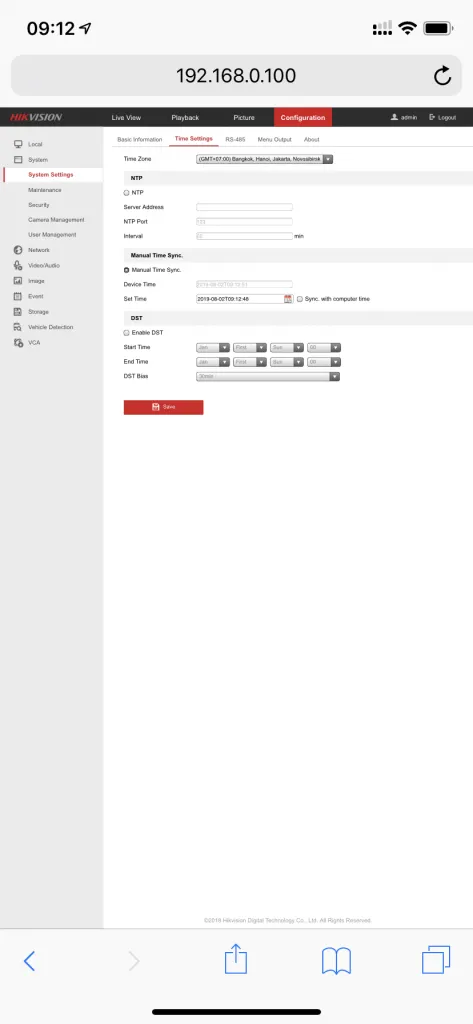Click the Hikvision logo
The height and width of the screenshot is (1024, 473).
[x=36, y=118]
